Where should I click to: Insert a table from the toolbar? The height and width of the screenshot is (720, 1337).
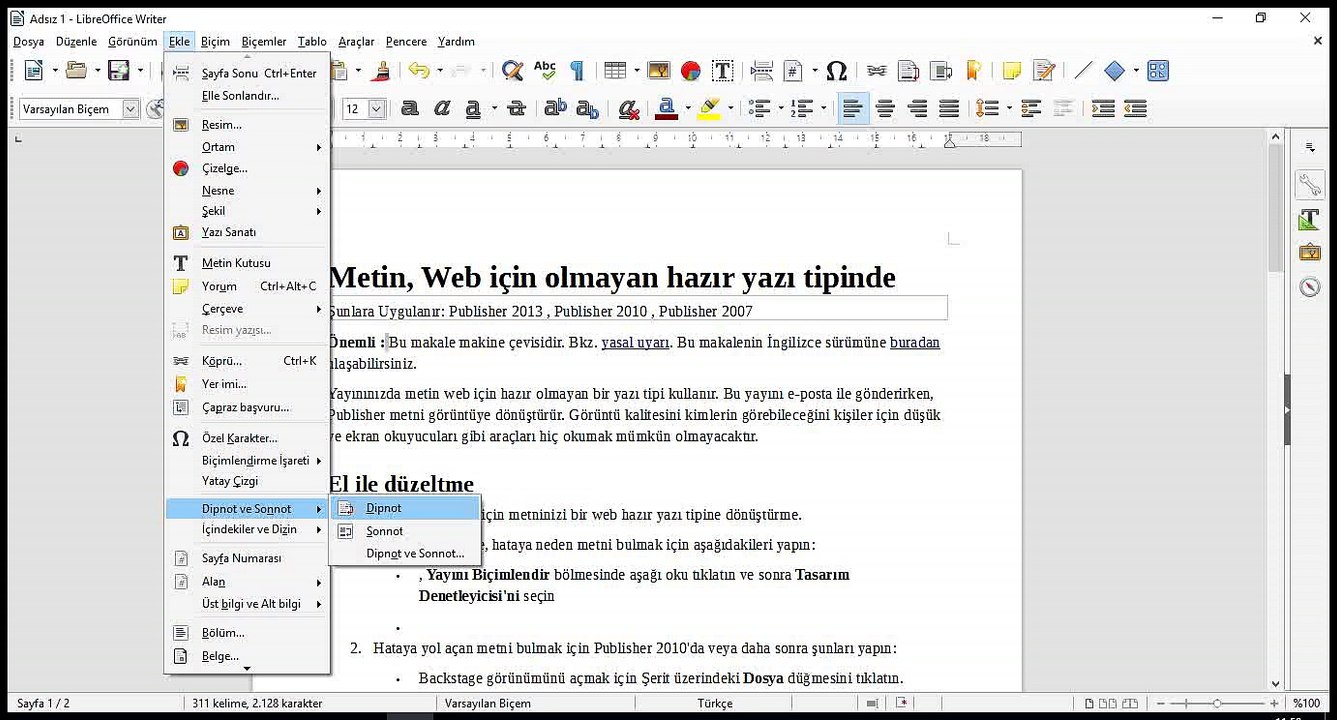pyautogui.click(x=615, y=71)
